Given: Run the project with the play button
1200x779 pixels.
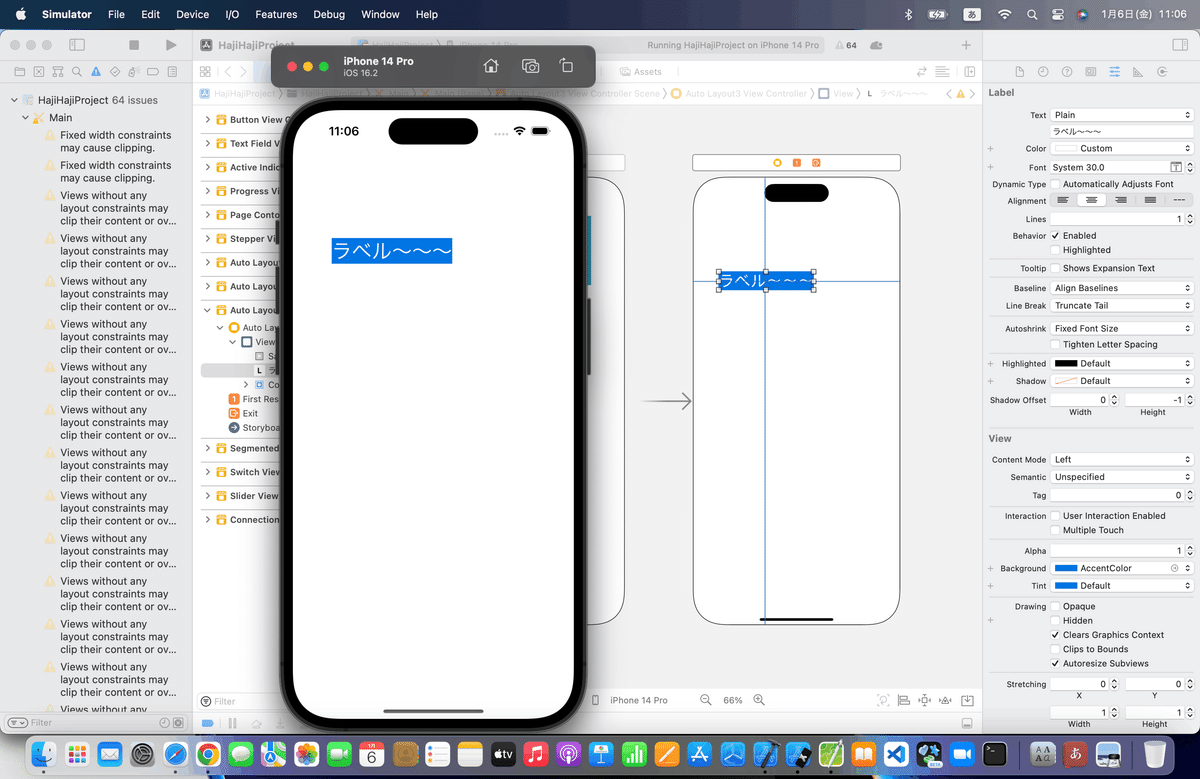Looking at the screenshot, I should tap(171, 45).
